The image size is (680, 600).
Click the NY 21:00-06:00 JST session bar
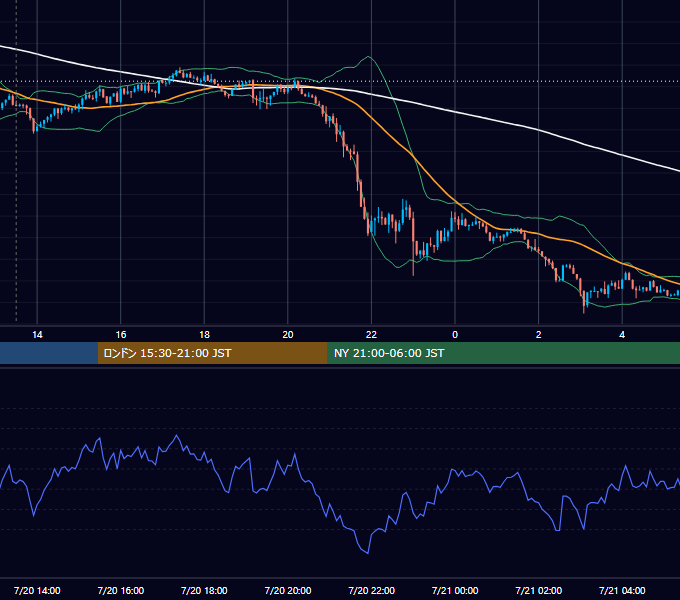[x=503, y=353]
